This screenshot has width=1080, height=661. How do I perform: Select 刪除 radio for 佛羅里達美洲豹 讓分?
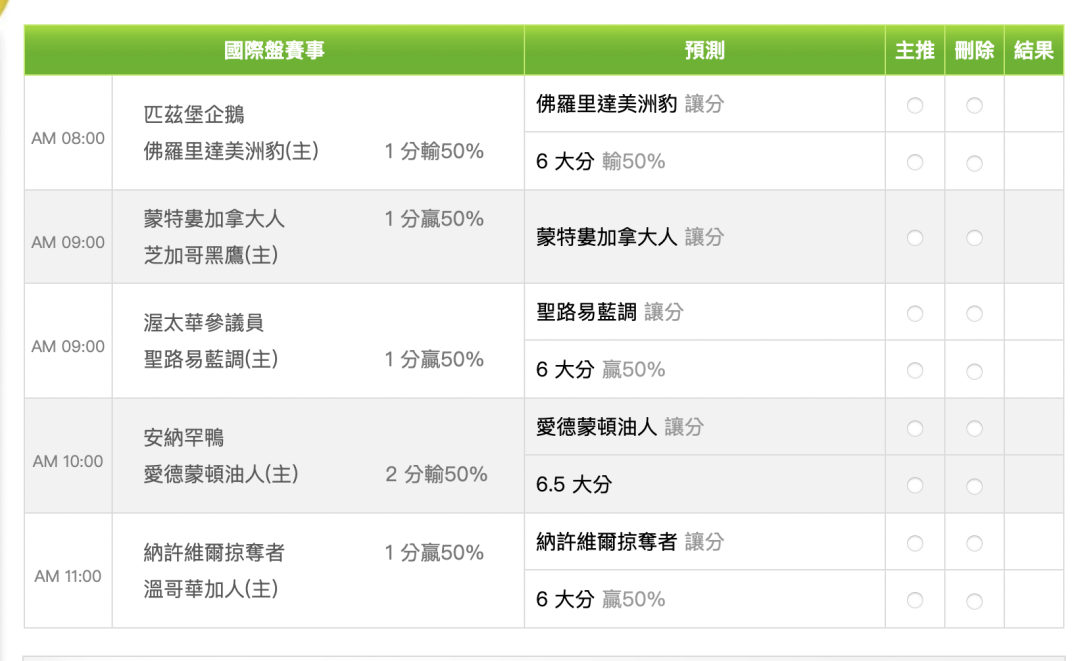(974, 105)
